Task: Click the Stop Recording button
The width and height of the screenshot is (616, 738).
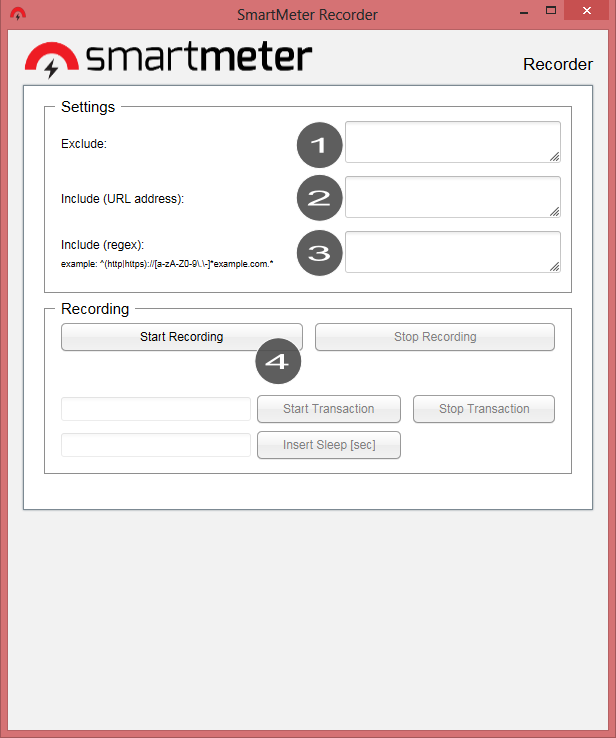Action: tap(435, 337)
